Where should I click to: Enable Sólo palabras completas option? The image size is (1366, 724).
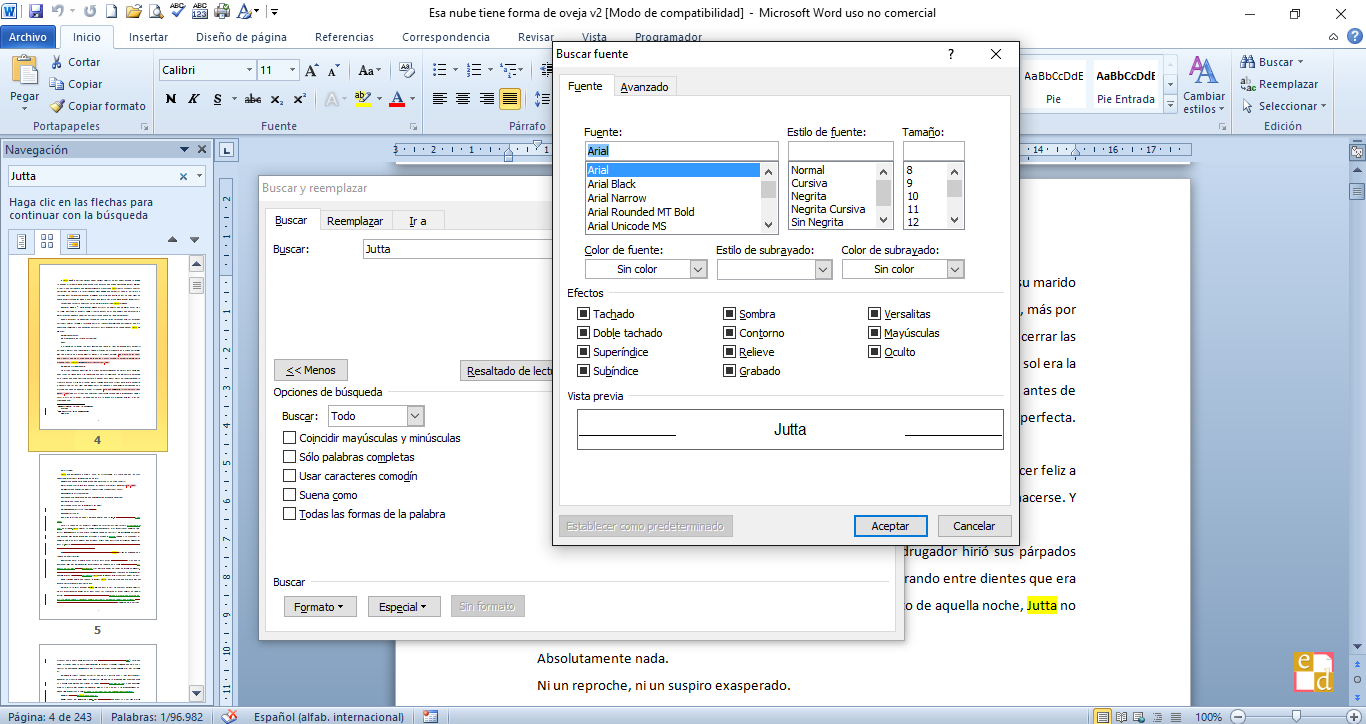pos(290,457)
